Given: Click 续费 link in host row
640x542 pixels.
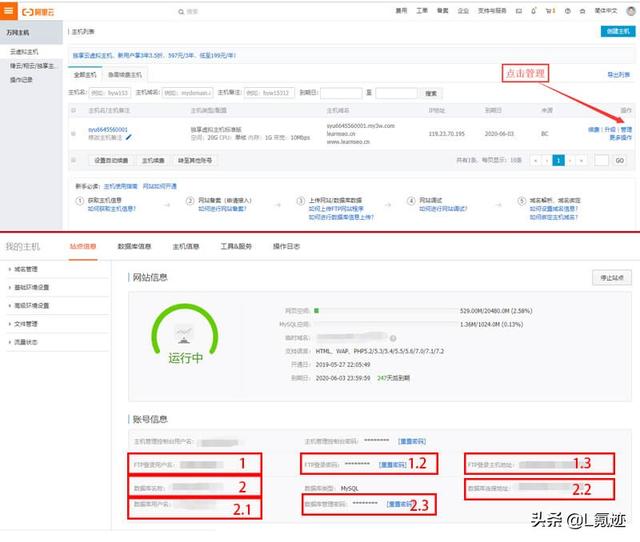Looking at the screenshot, I should point(593,129).
